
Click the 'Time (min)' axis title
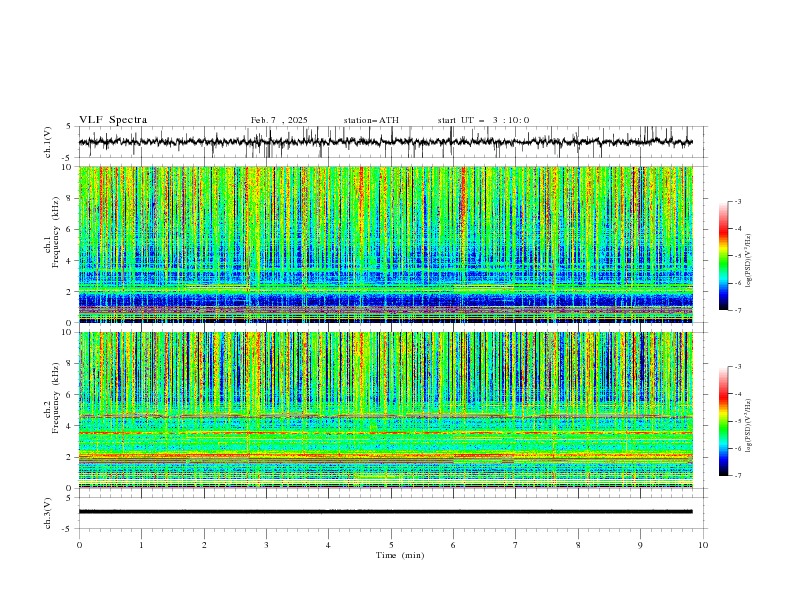click(x=400, y=555)
